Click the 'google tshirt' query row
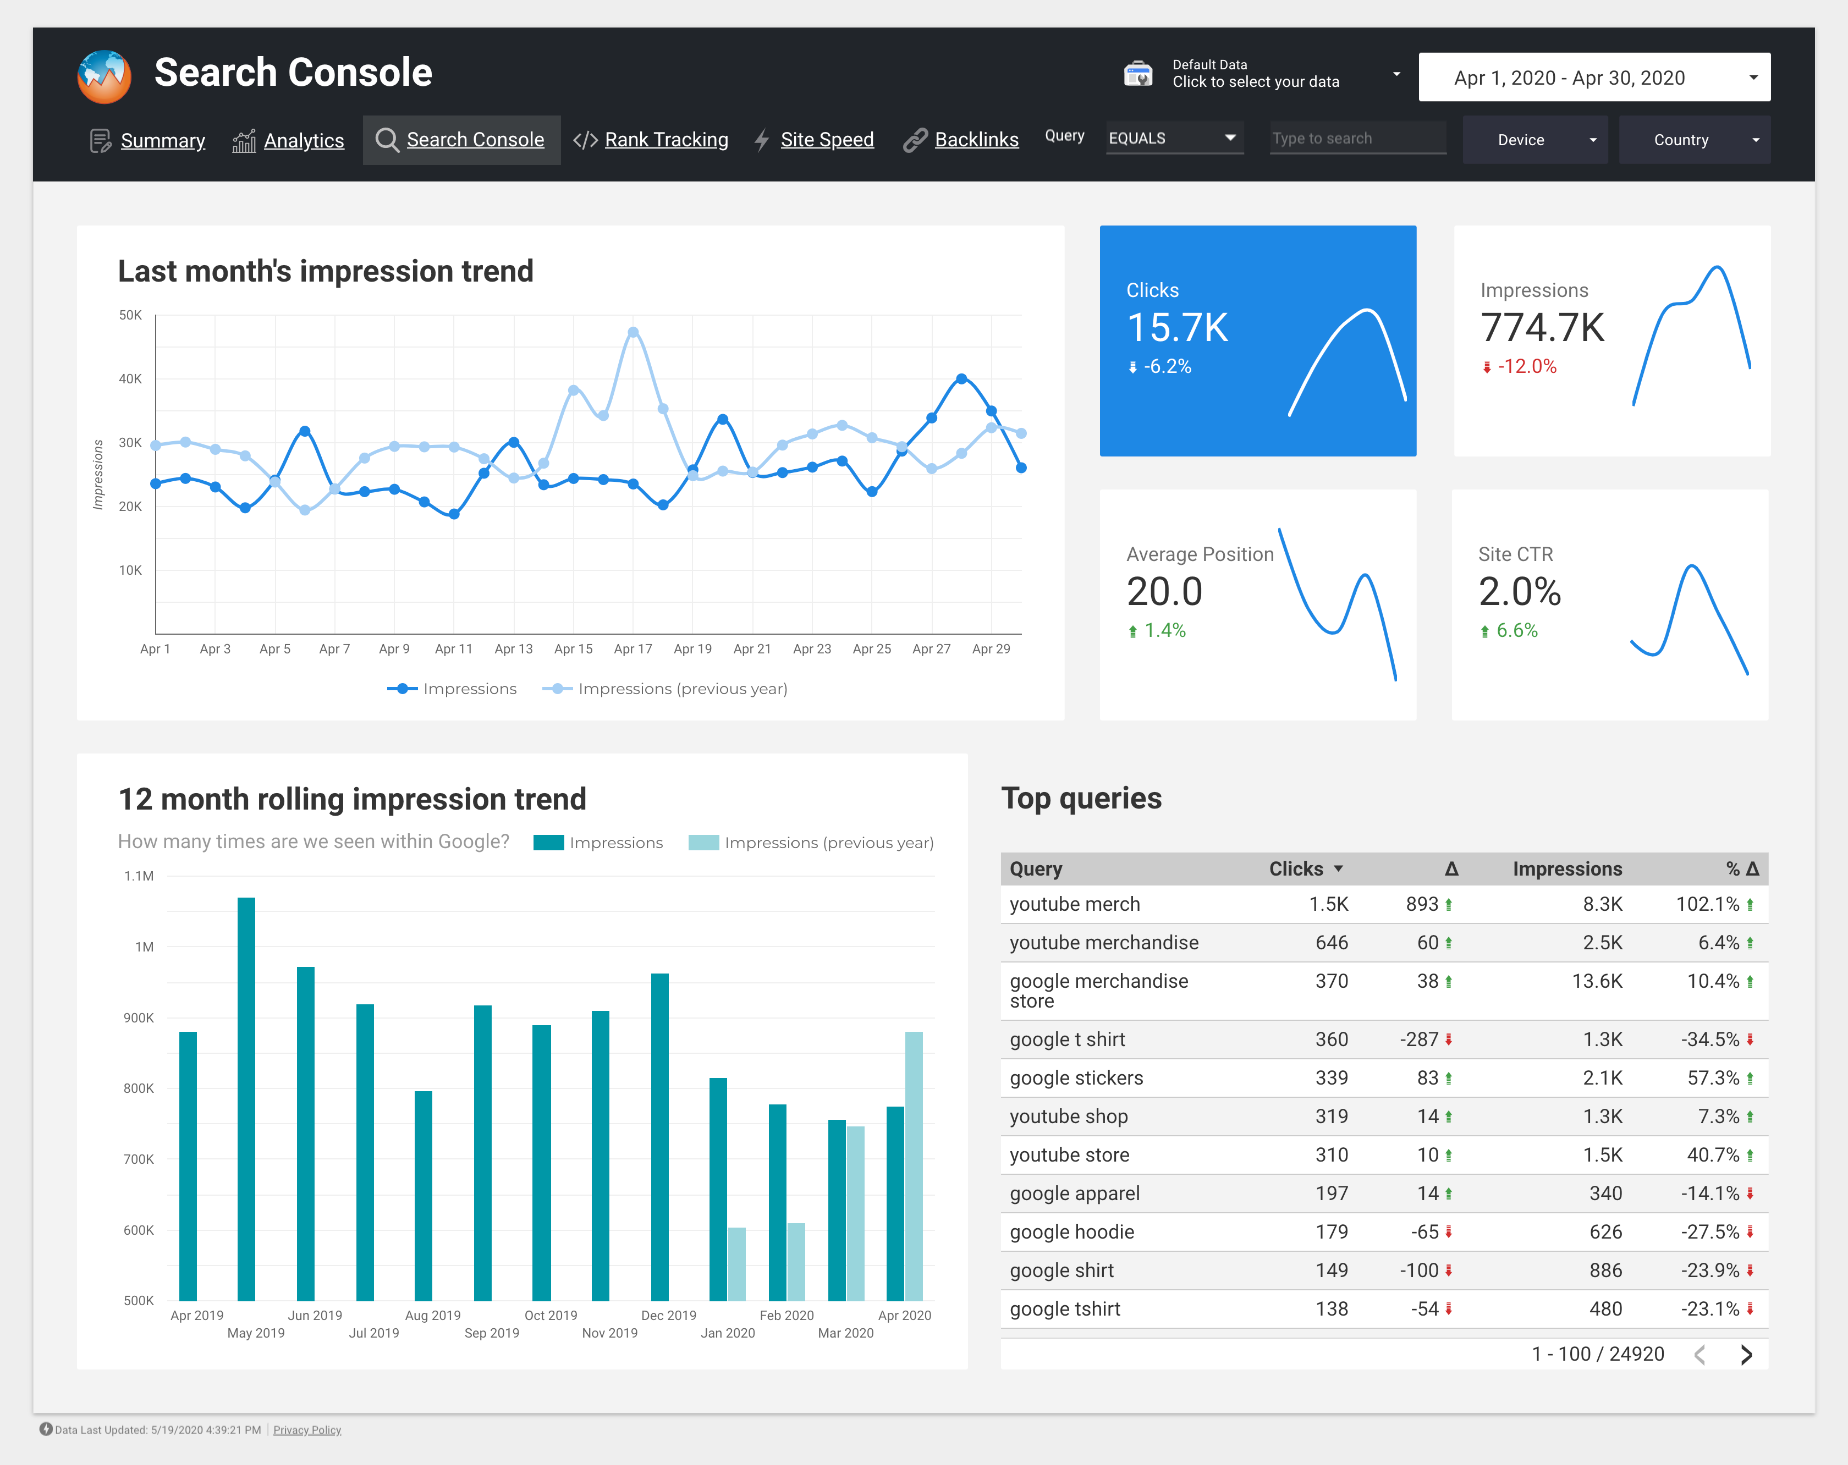 click(x=1384, y=1310)
